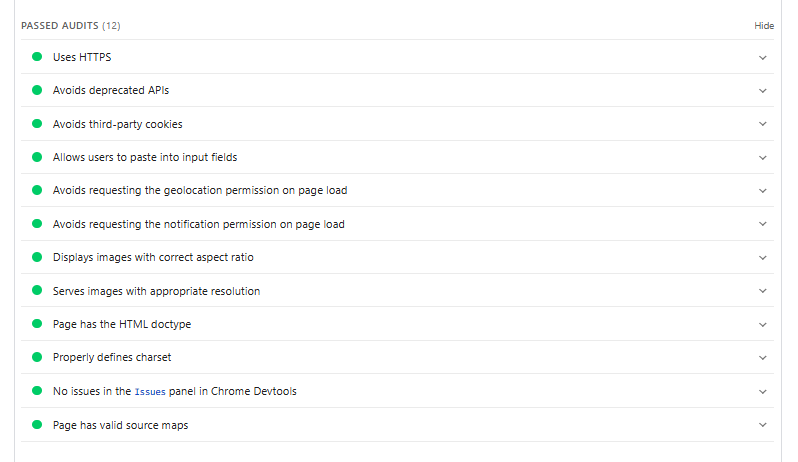Click green dot next to Avoids third-party cookies
Viewport: 798px width, 462px height.
pyautogui.click(x=37, y=124)
